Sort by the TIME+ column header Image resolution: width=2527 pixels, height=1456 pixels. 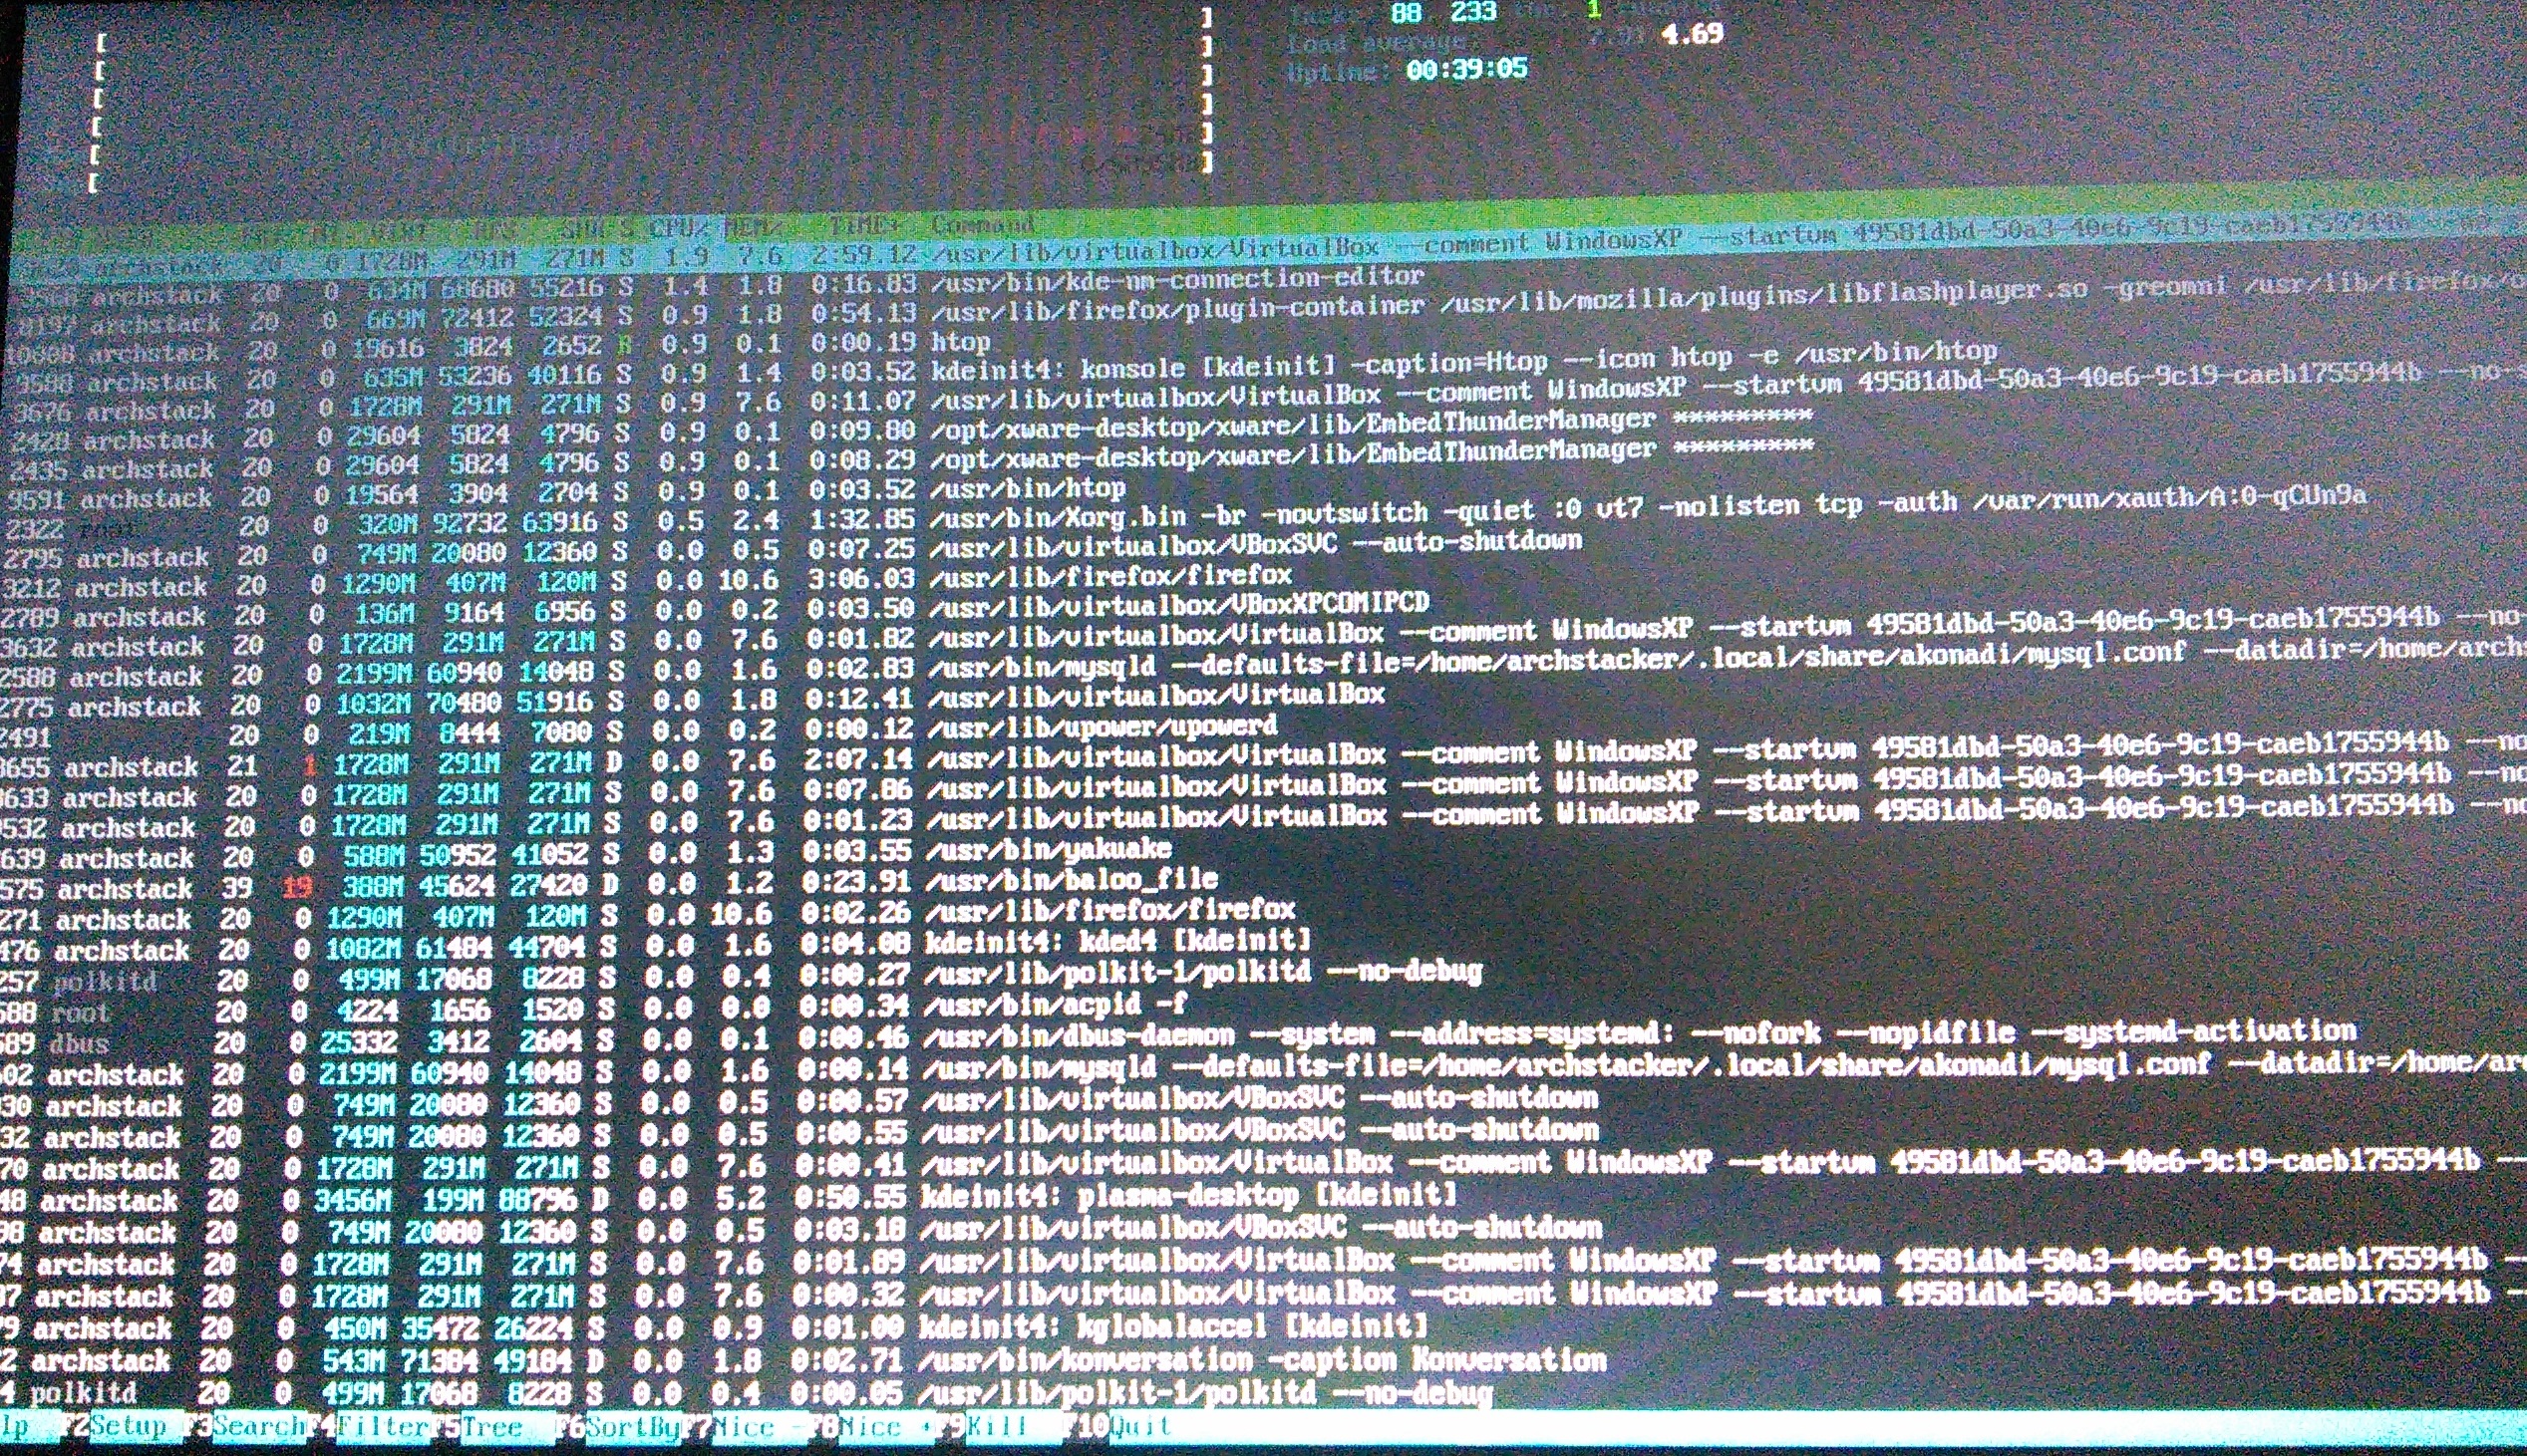coord(864,226)
